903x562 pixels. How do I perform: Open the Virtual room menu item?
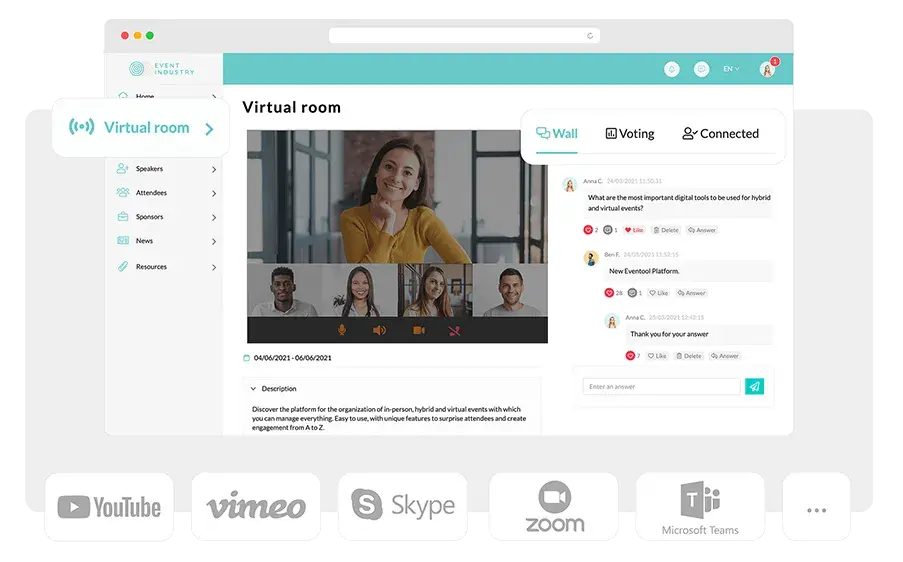(x=141, y=127)
